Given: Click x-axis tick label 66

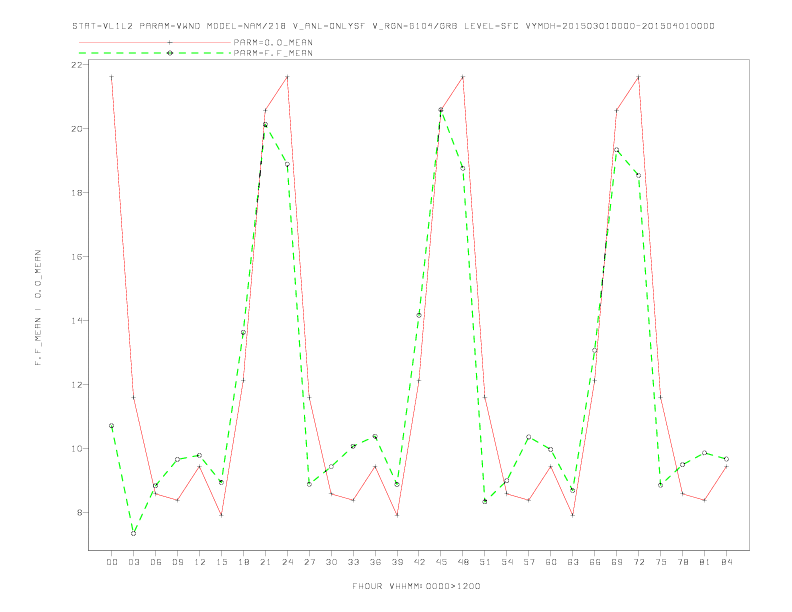Looking at the screenshot, I should point(595,562).
